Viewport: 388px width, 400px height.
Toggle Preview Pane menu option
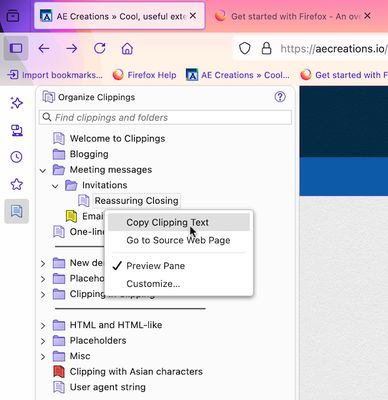[179, 266]
